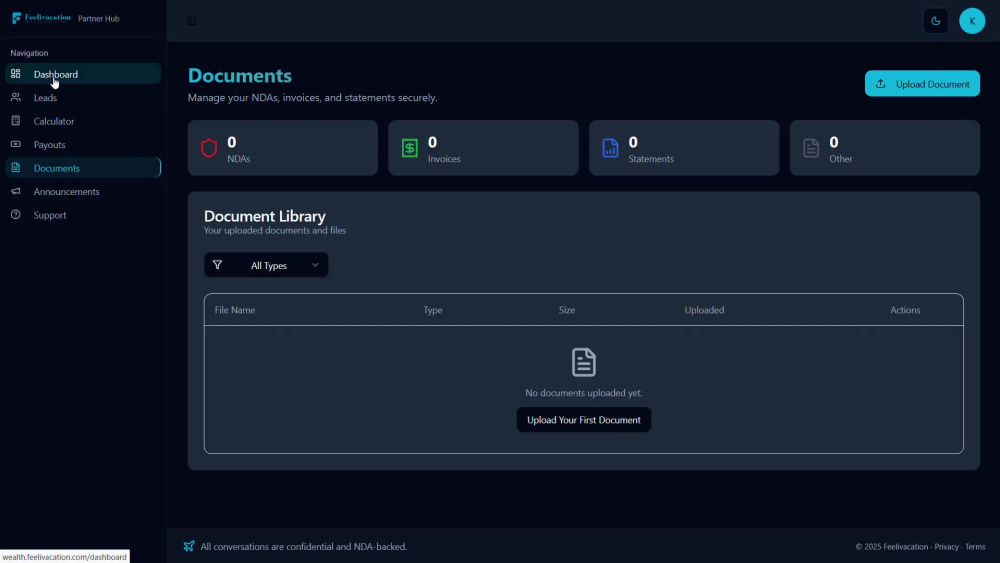Click the Other count card
Screen dimensions: 1000x563
click(885, 148)
